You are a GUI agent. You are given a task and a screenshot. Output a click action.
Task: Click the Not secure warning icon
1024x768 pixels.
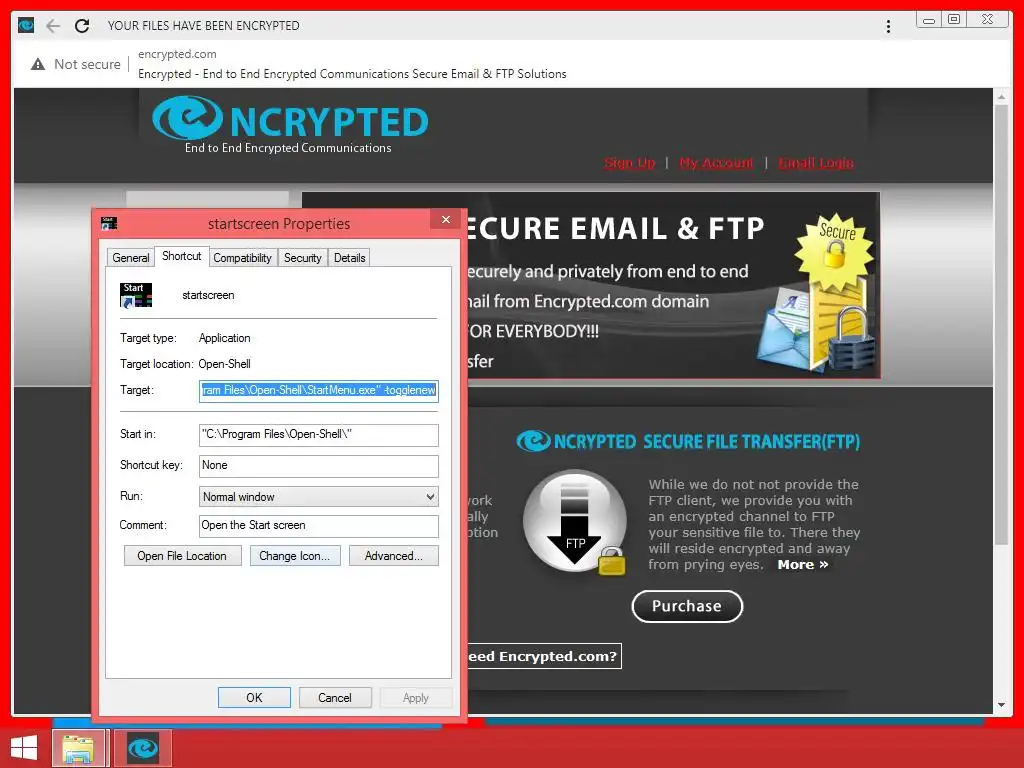pyautogui.click(x=38, y=64)
